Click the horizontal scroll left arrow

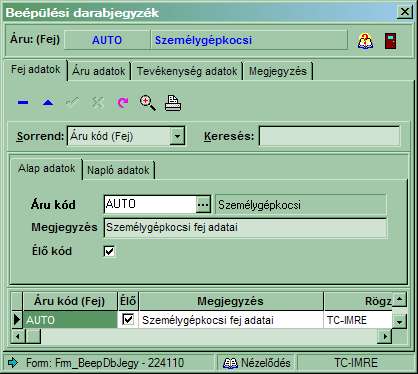click(x=18, y=336)
